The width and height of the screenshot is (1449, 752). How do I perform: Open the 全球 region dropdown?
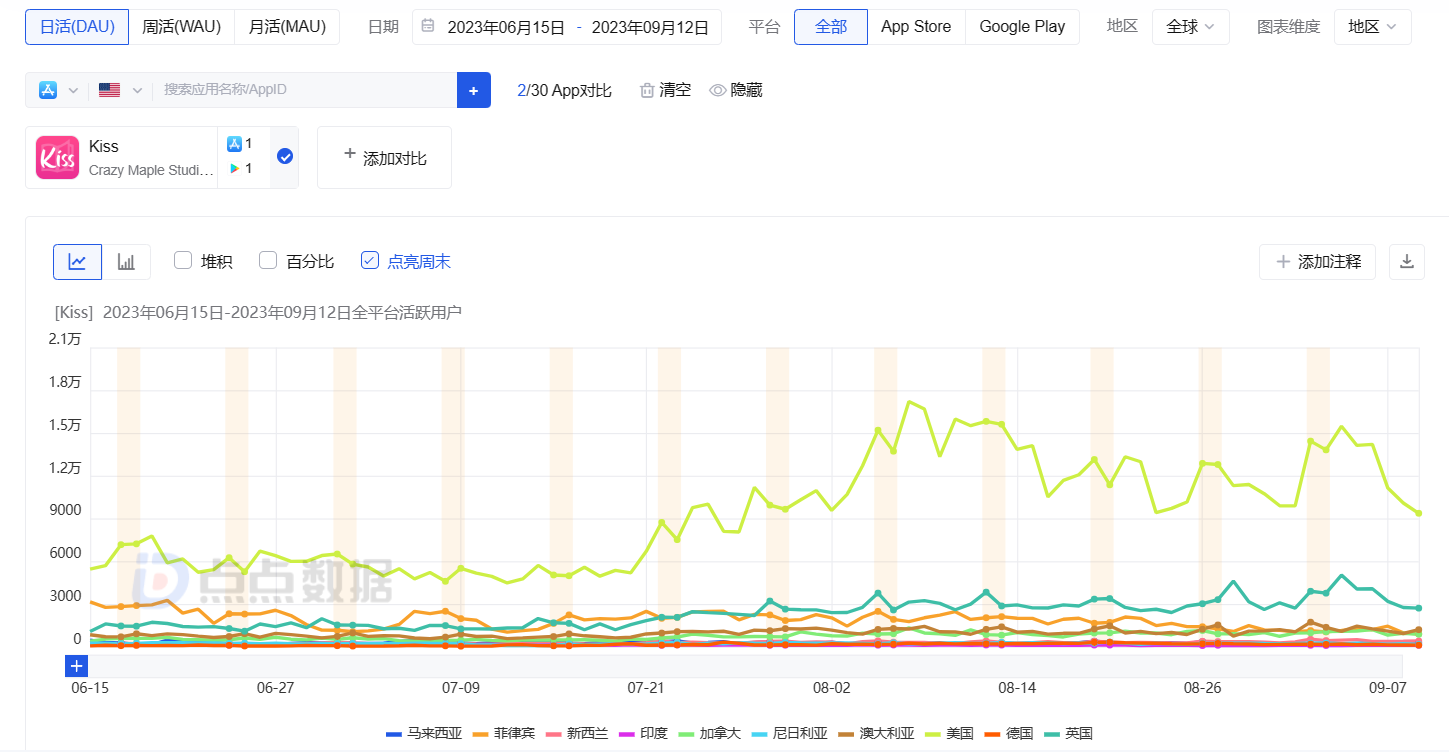1190,27
